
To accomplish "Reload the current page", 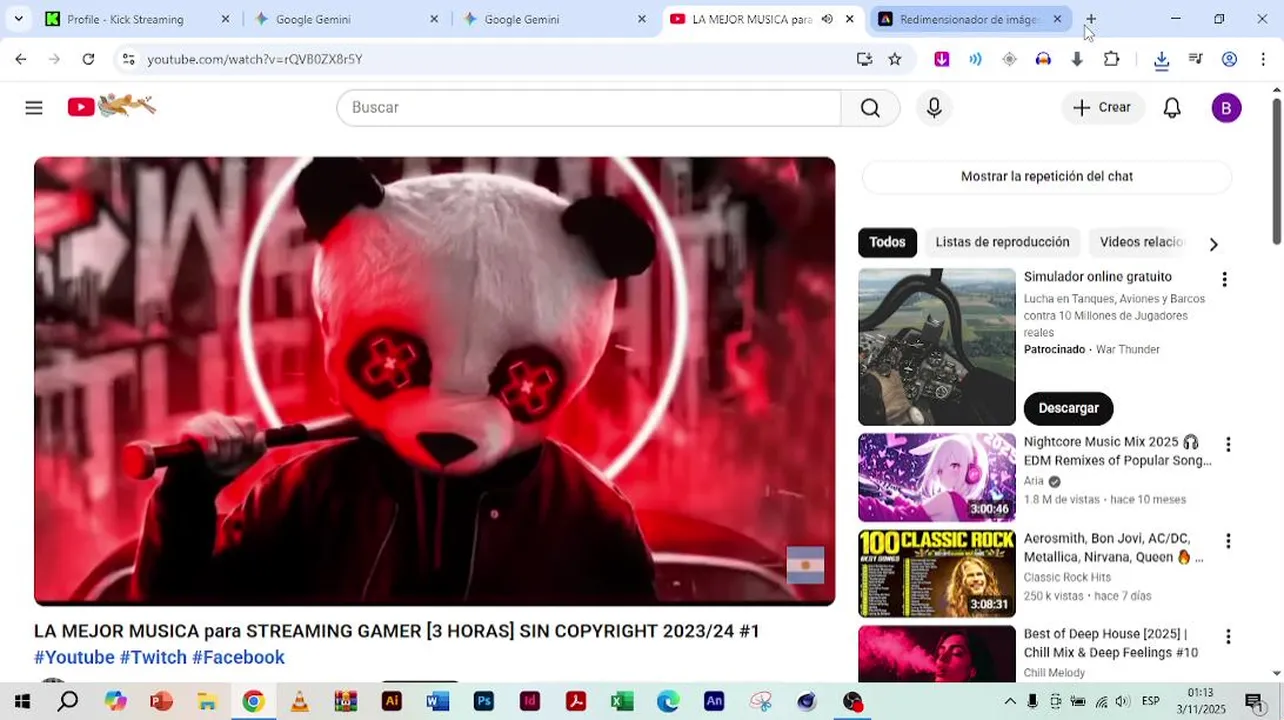I will [88, 59].
